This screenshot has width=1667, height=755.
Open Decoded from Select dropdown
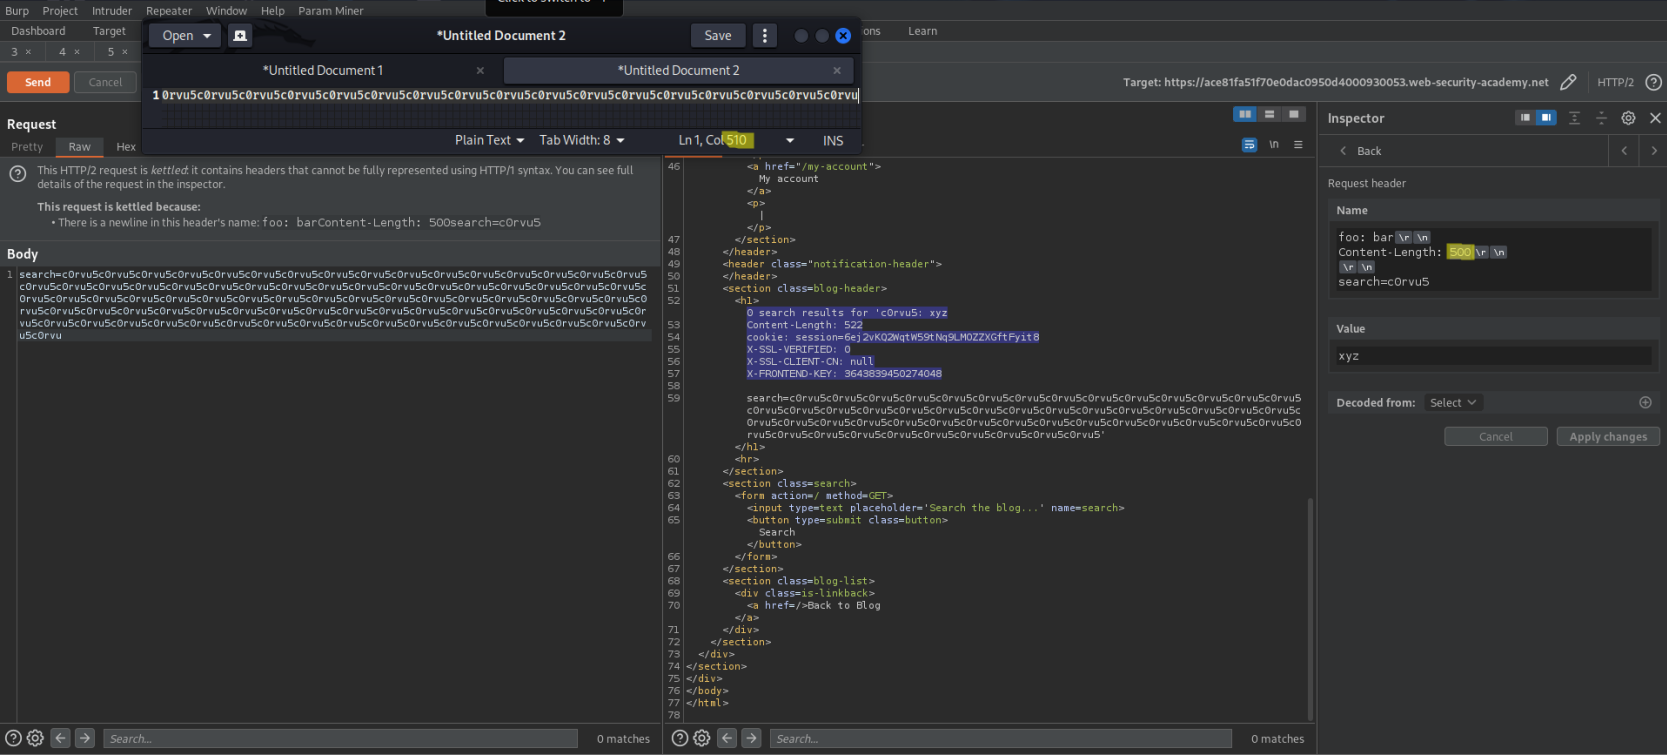click(1453, 402)
